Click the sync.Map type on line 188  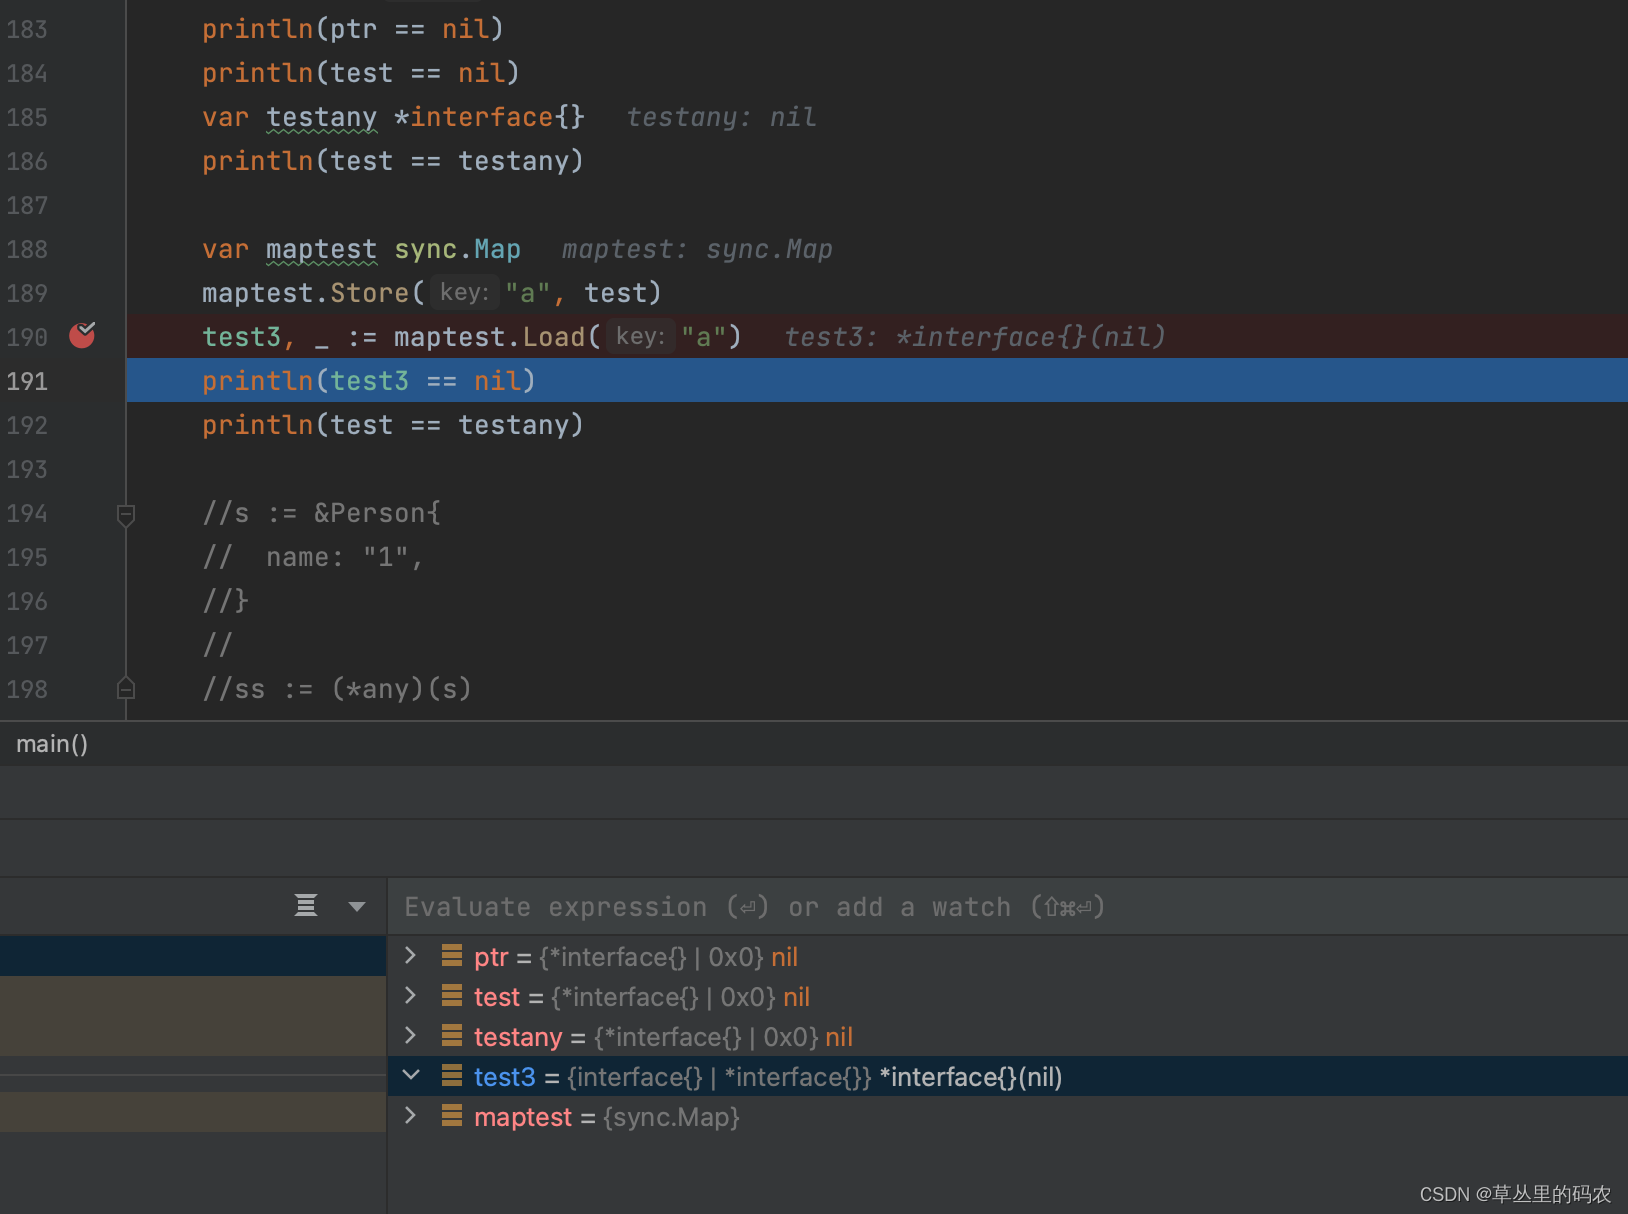(x=458, y=249)
